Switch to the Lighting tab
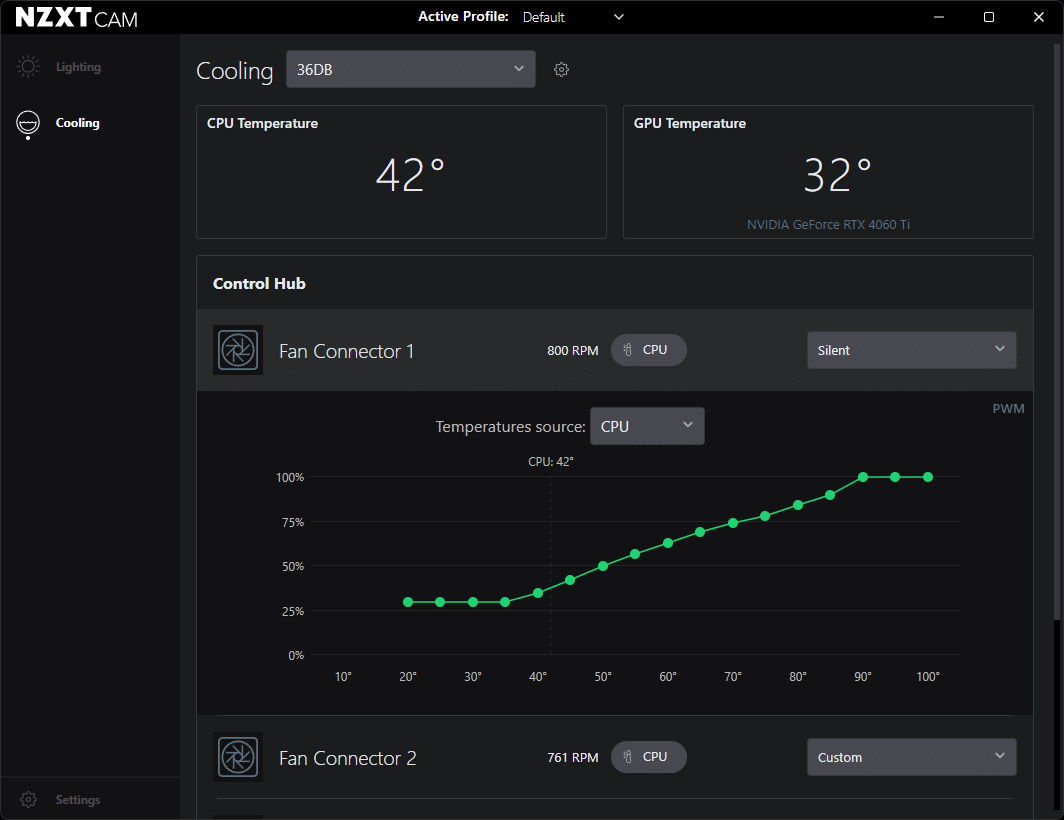This screenshot has width=1064, height=820. click(78, 67)
